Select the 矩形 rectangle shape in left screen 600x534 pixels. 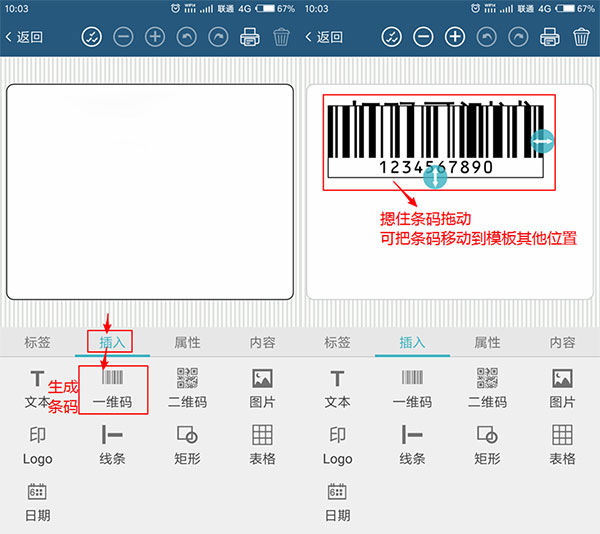[x=187, y=436]
